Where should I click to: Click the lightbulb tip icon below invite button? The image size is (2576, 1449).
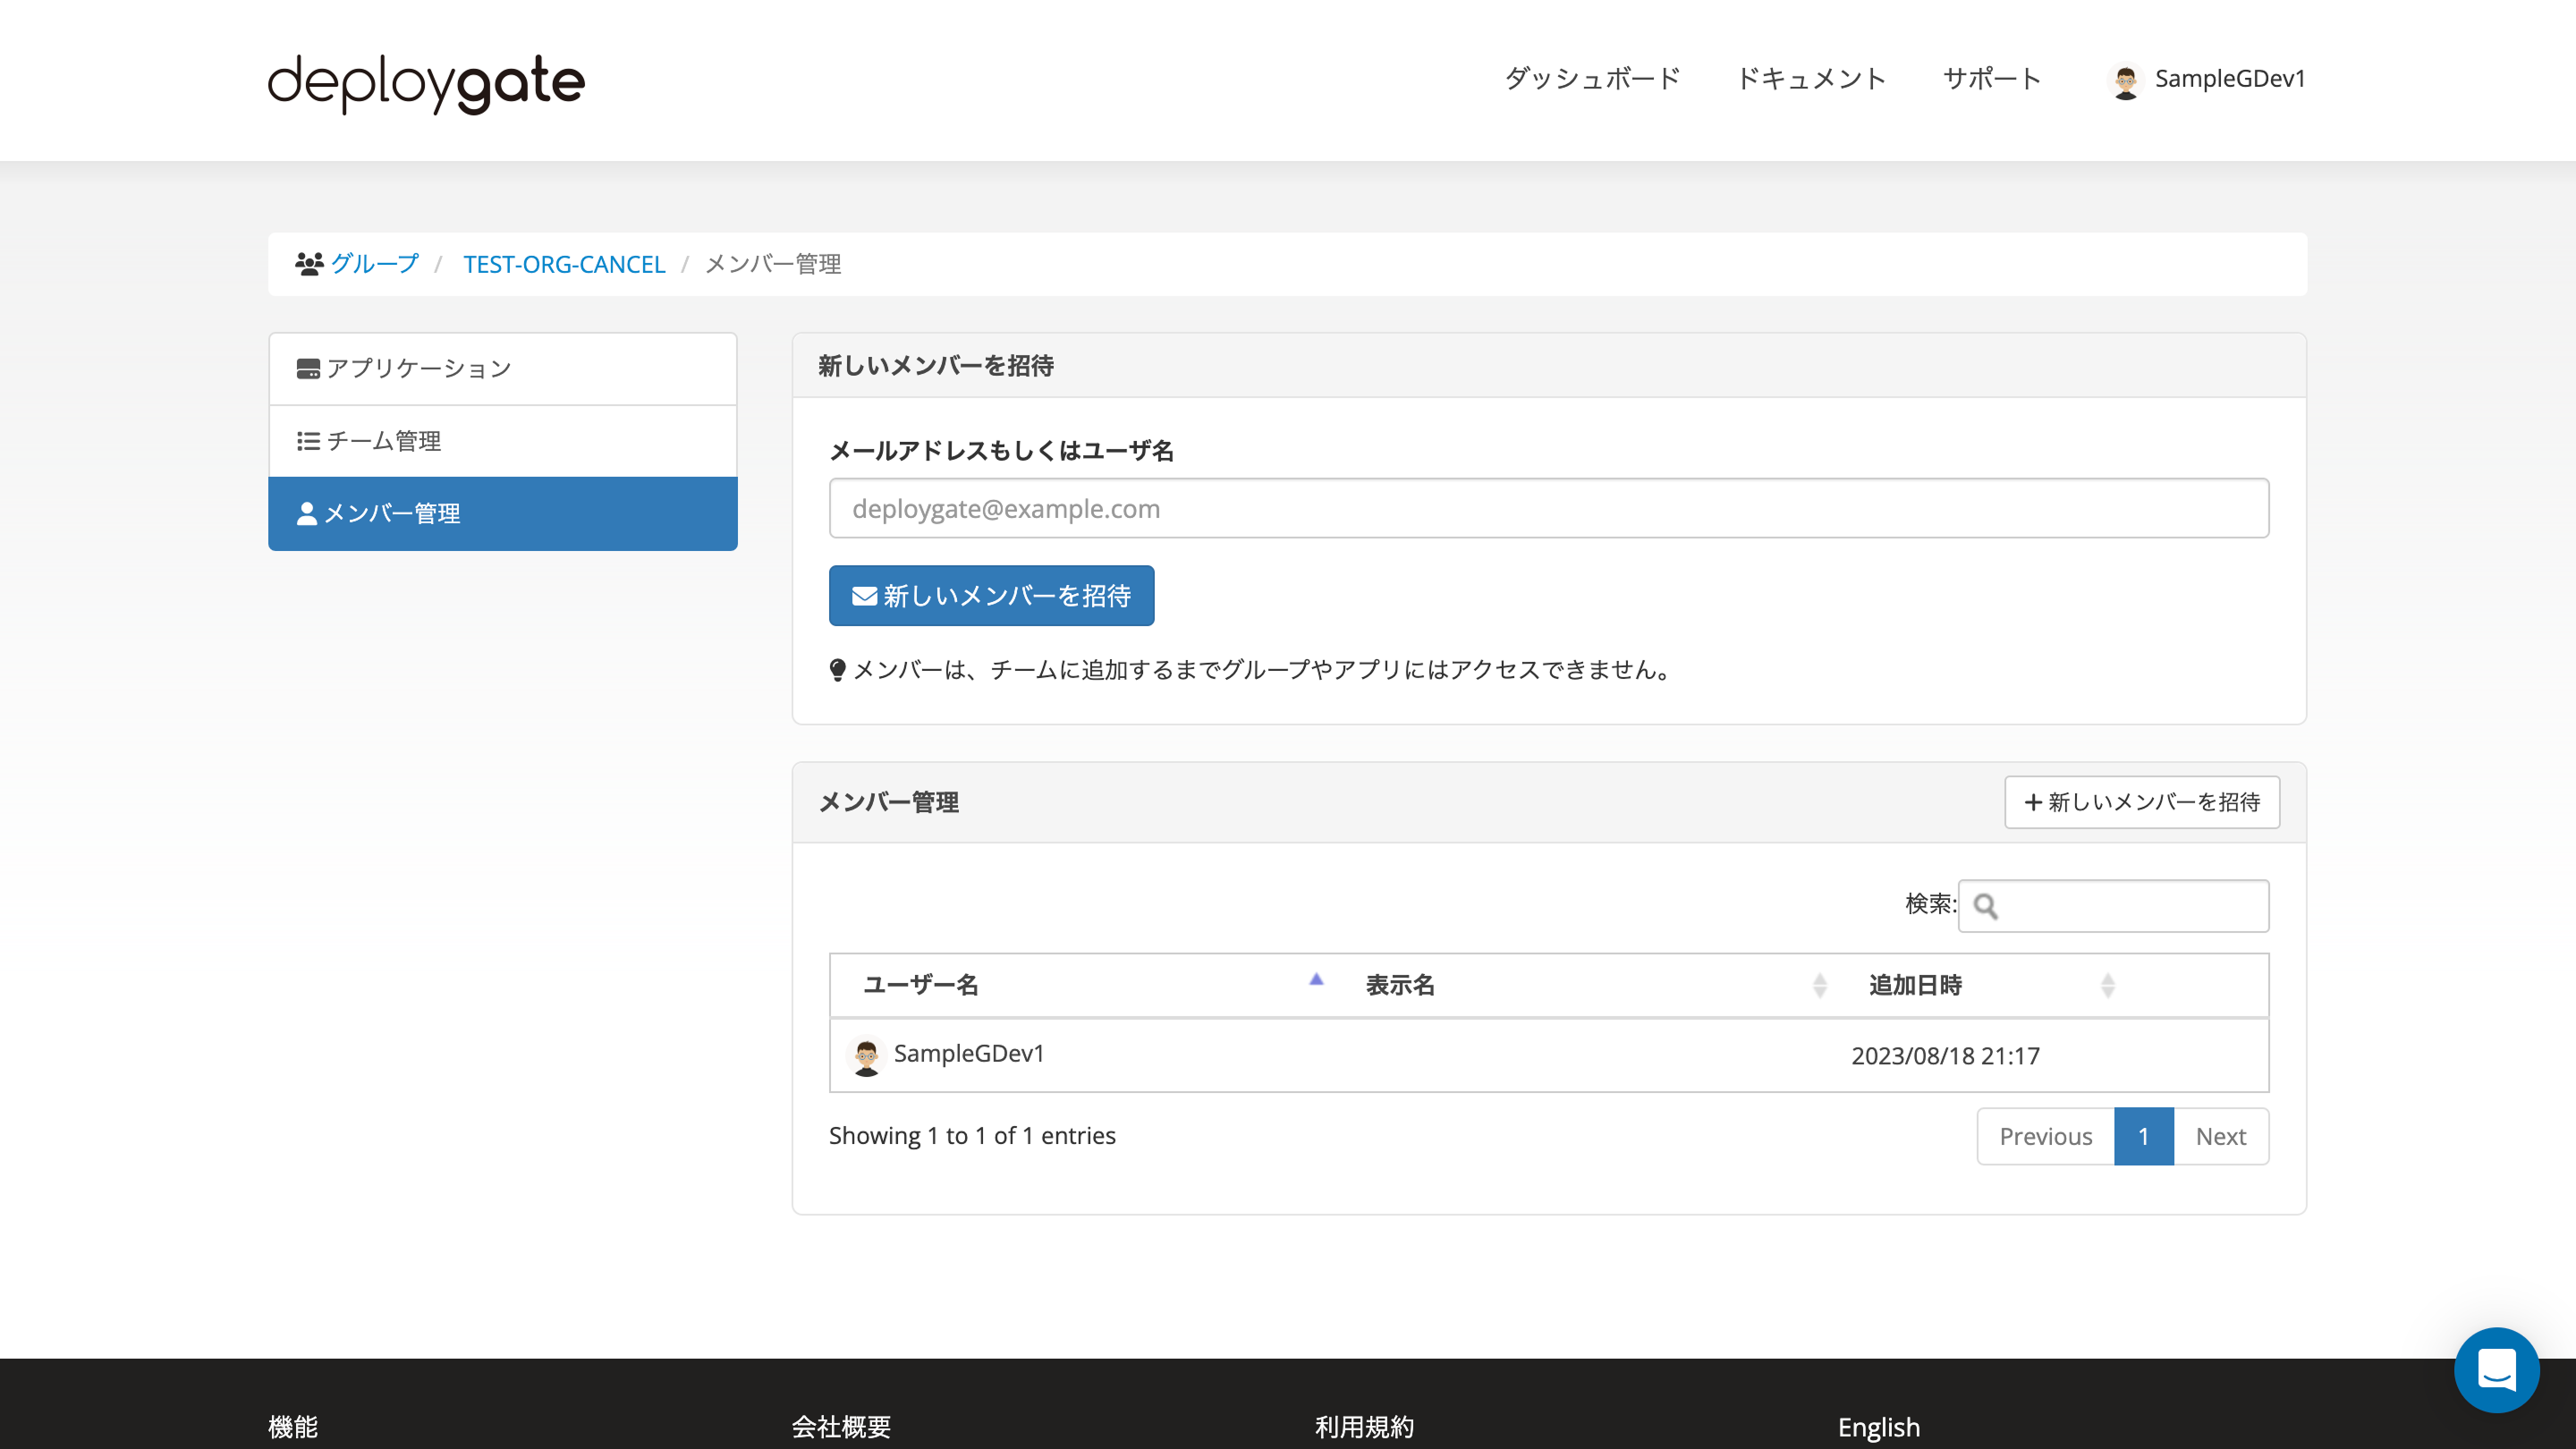tap(838, 670)
